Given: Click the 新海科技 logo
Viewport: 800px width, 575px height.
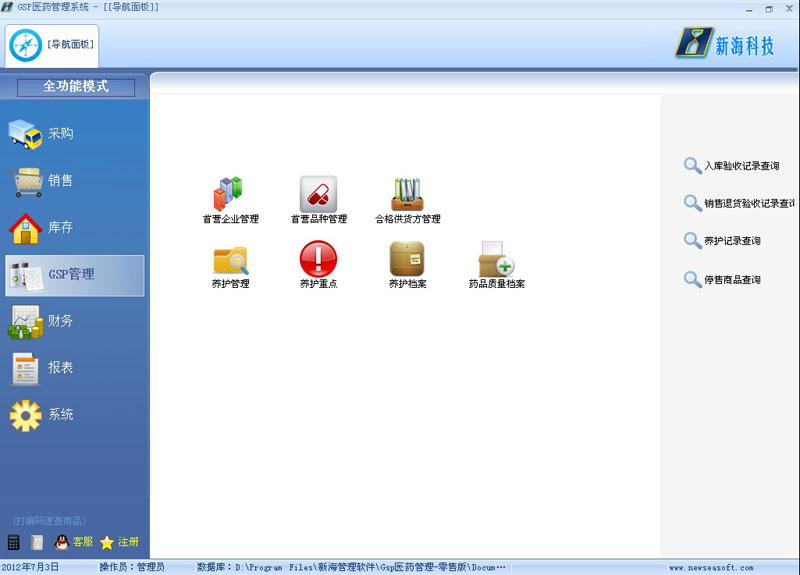Looking at the screenshot, I should point(726,43).
